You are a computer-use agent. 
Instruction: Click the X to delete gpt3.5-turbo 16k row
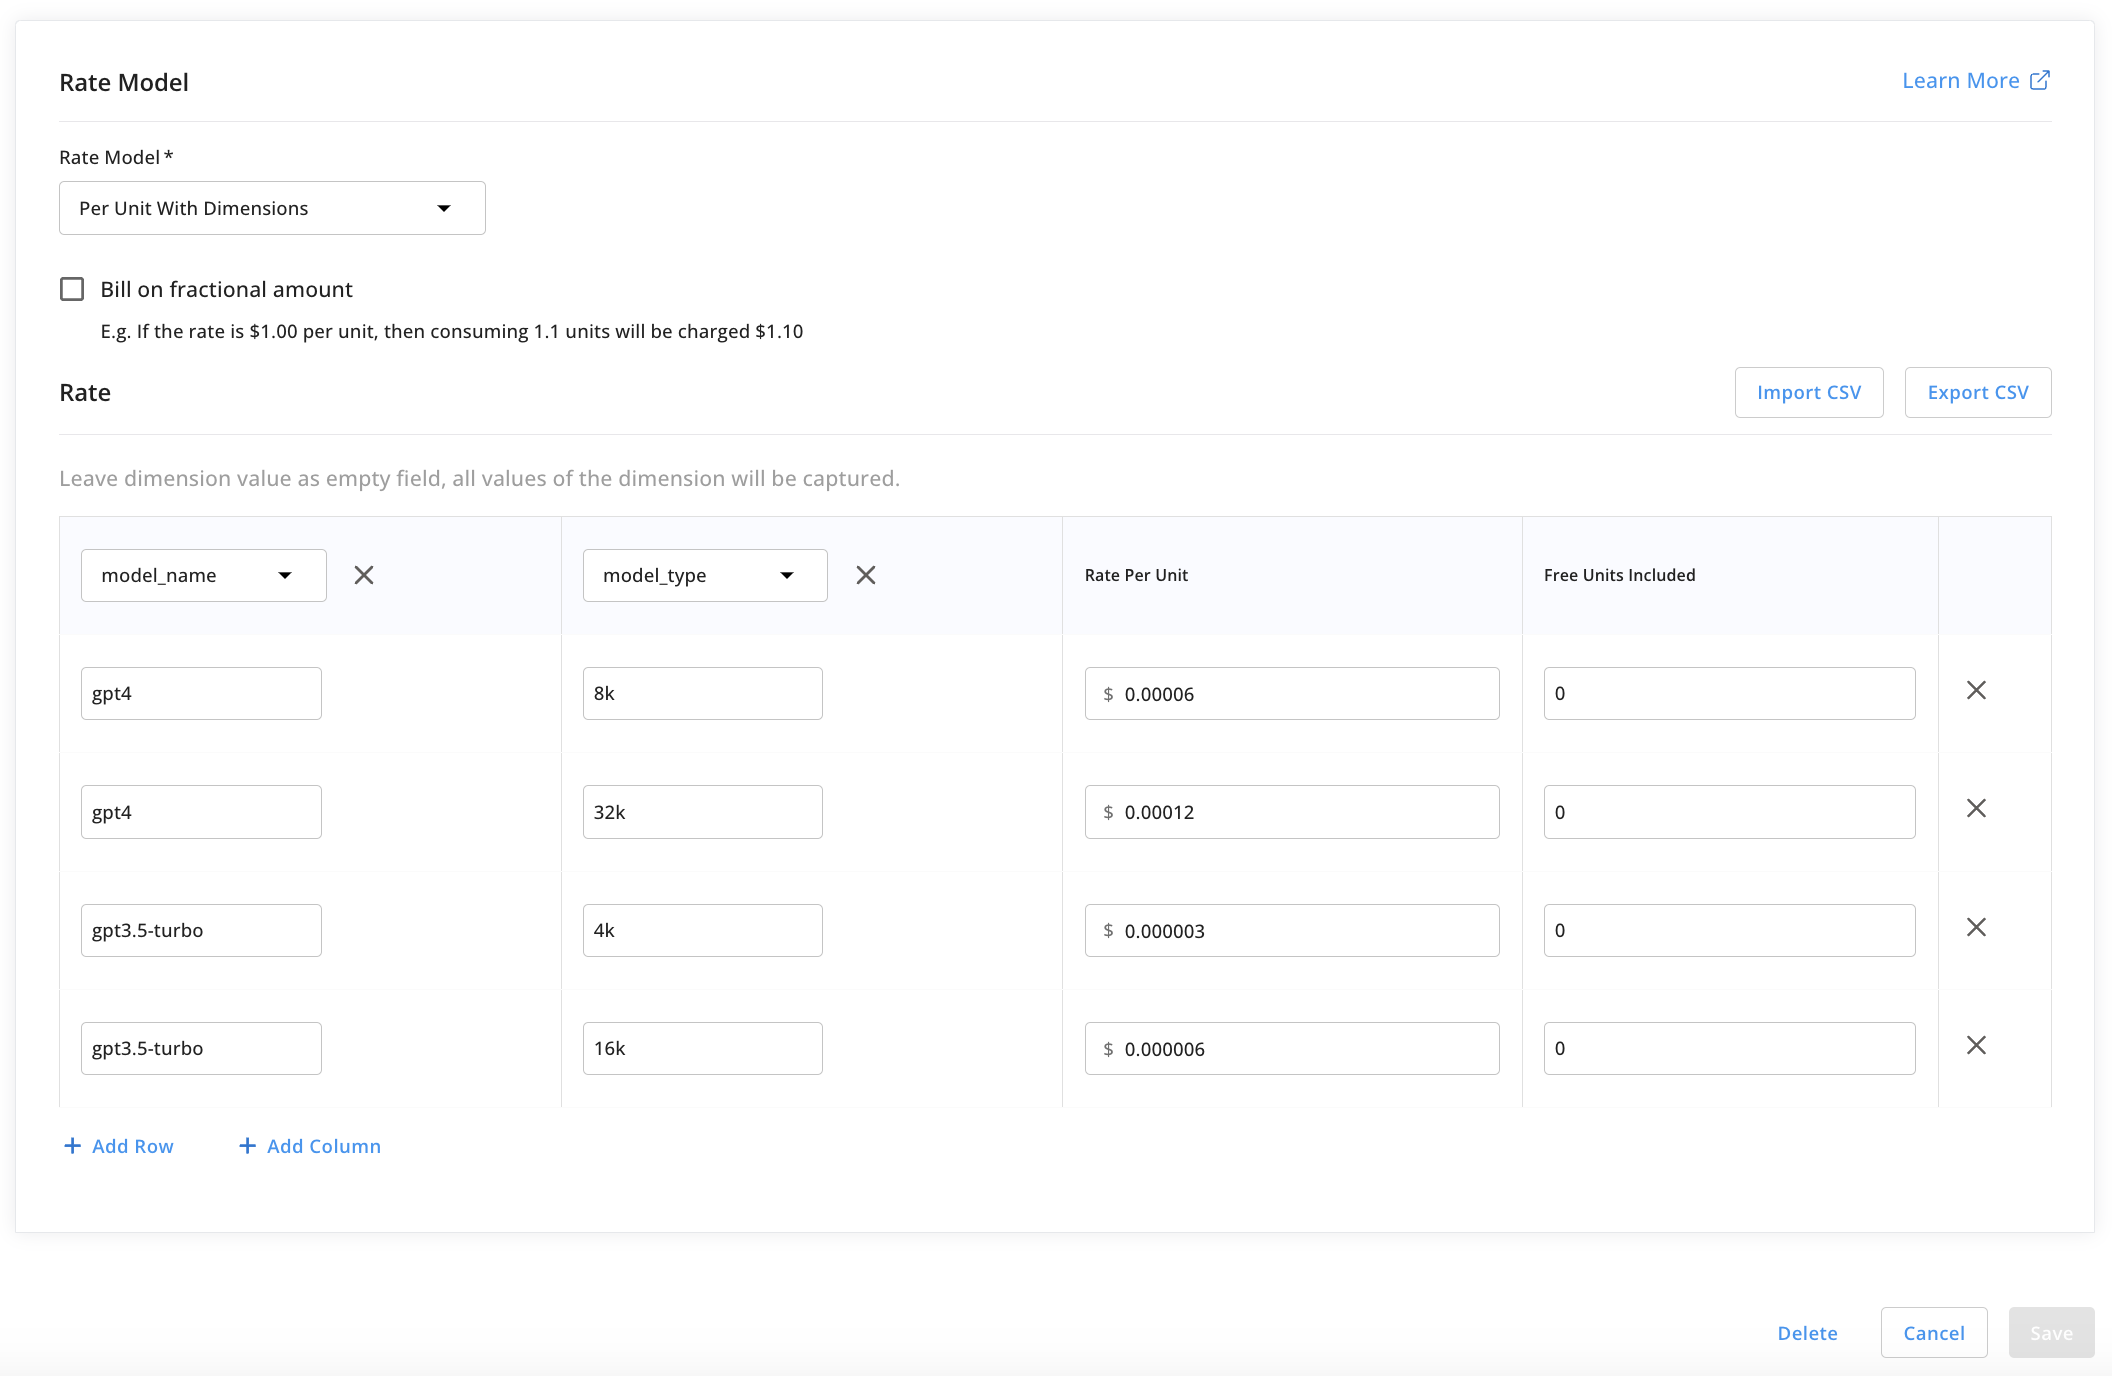tap(1975, 1047)
